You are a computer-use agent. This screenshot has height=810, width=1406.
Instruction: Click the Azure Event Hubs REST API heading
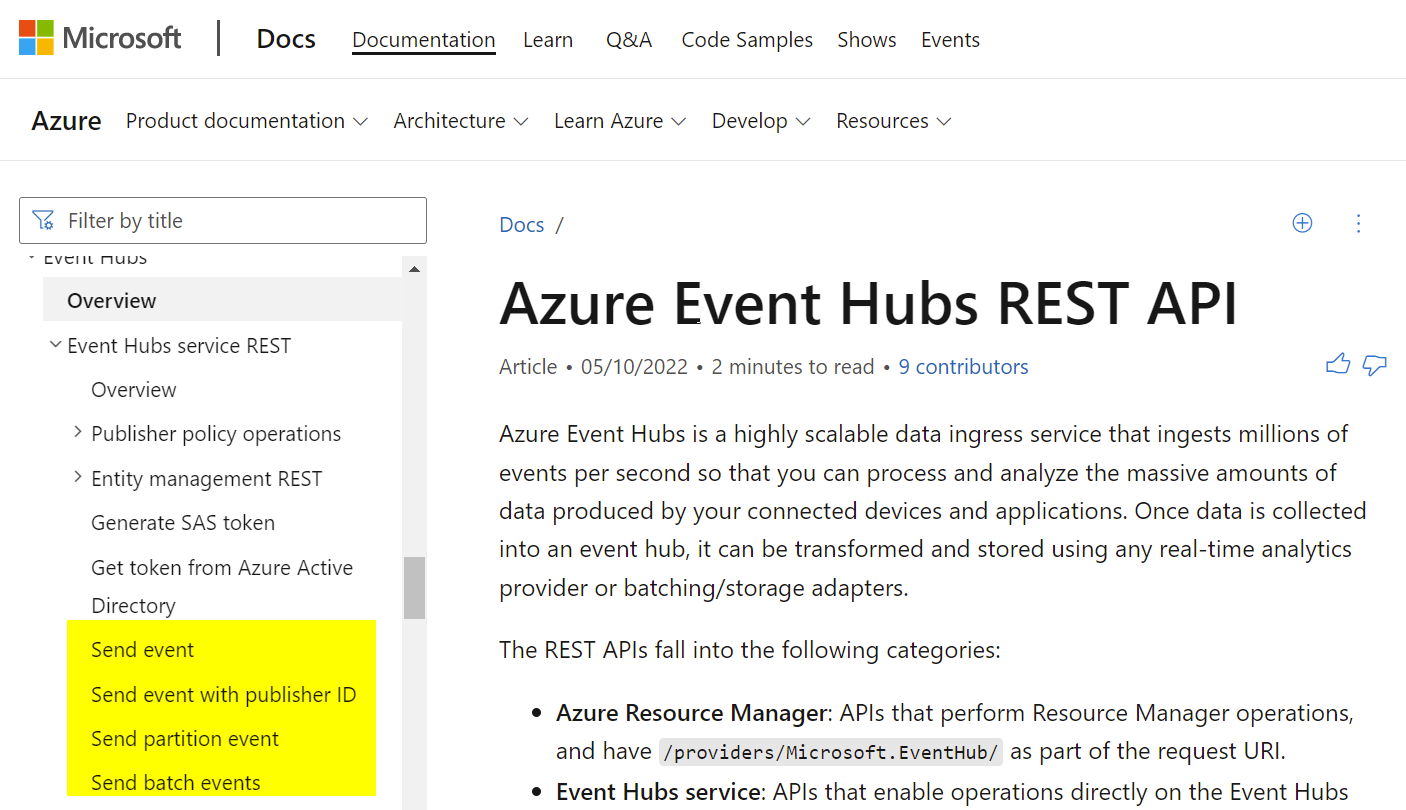[x=868, y=303]
